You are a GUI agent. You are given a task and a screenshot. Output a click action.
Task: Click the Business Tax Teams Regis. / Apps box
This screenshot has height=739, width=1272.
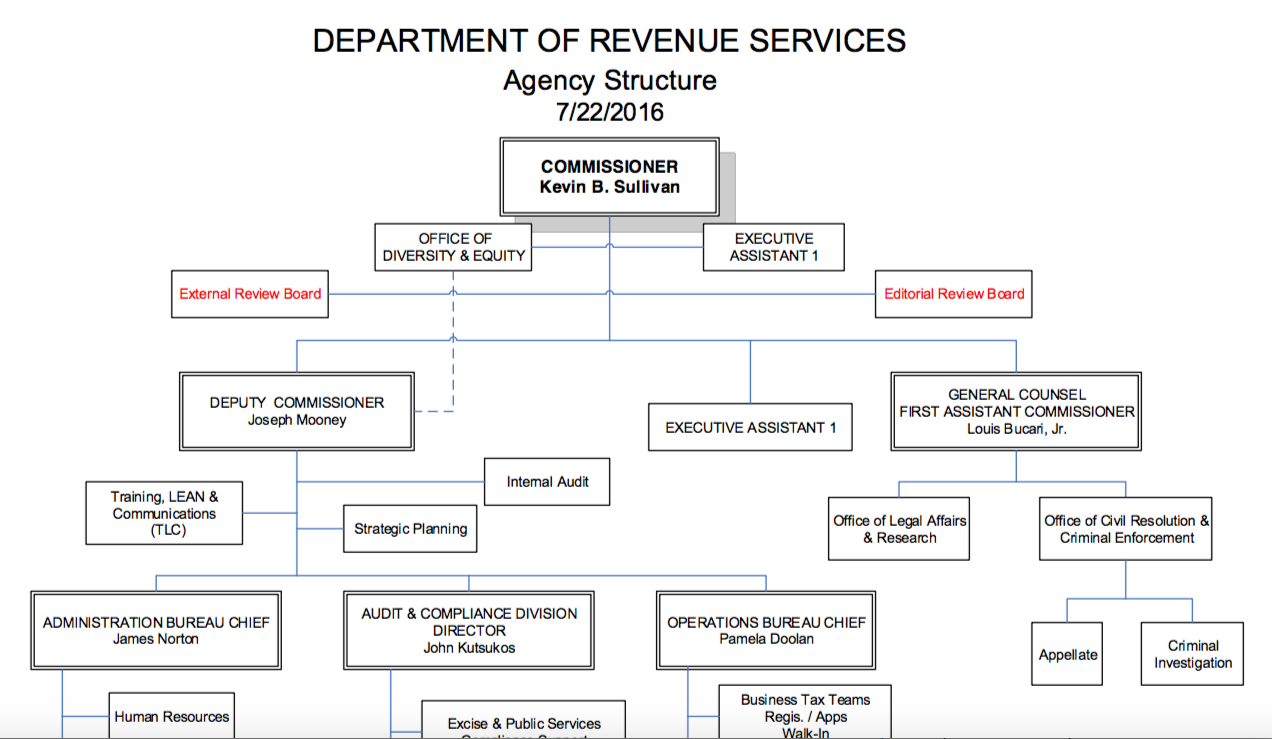coord(805,712)
